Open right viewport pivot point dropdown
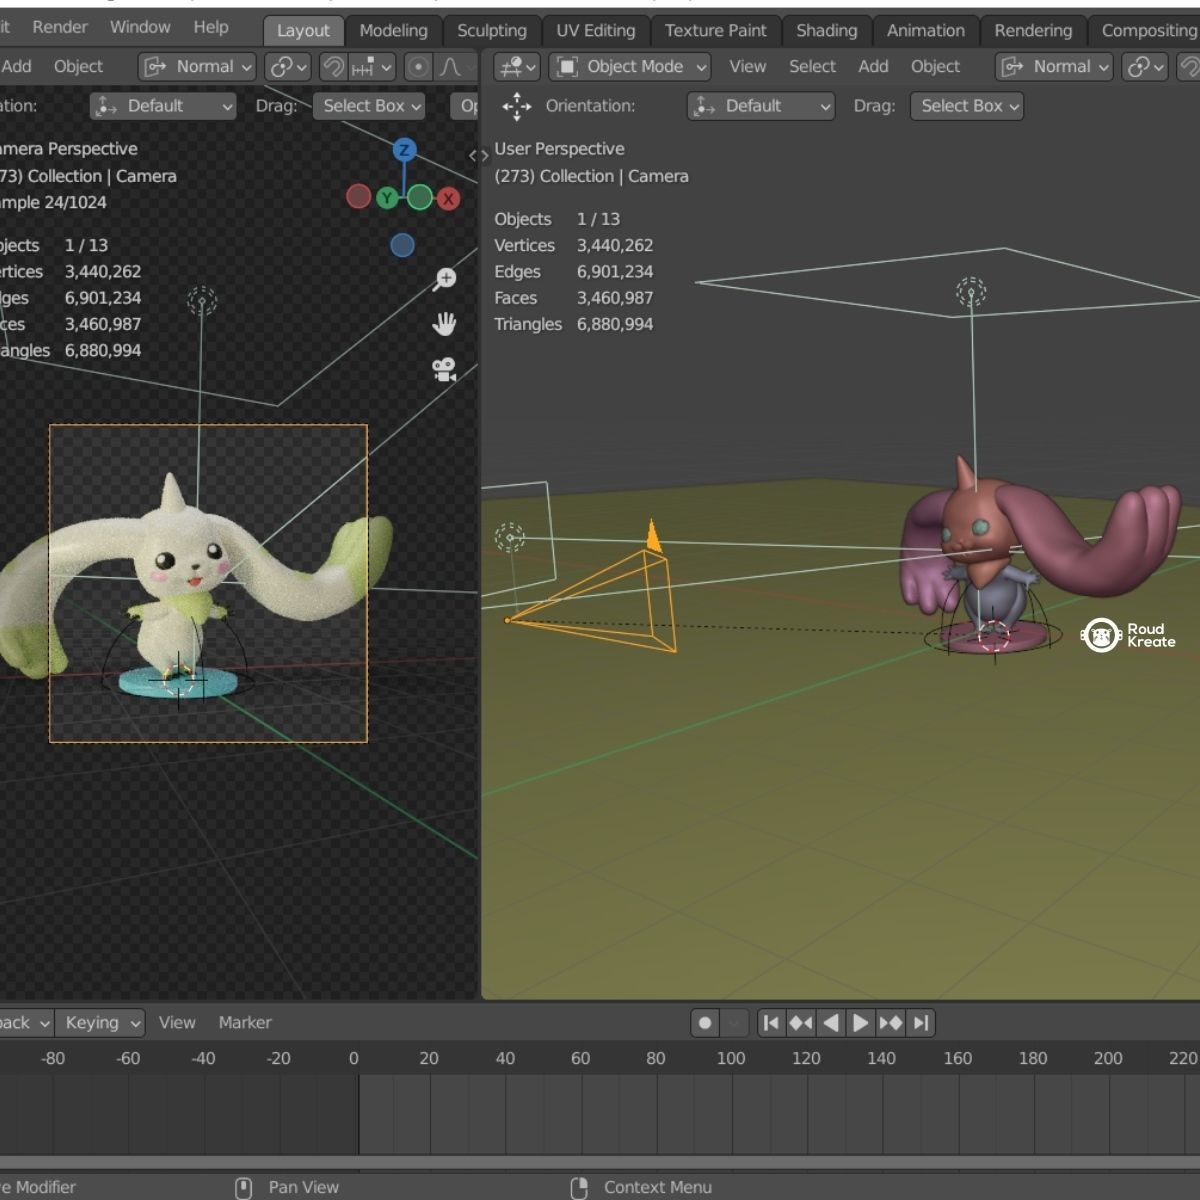This screenshot has height=1200, width=1200. (x=1145, y=67)
